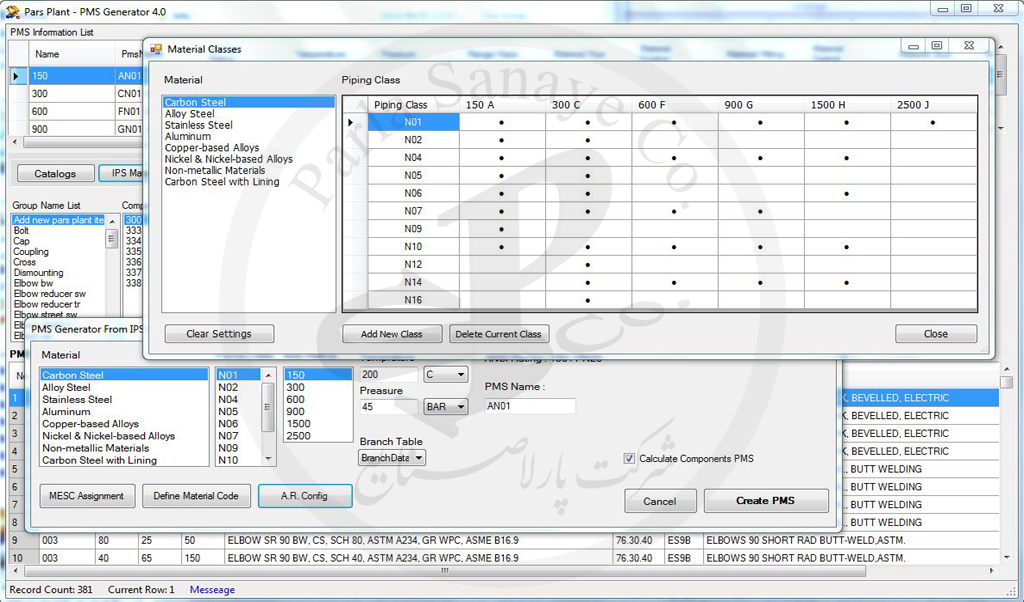Click scroll-up arrow of class list in PMS Generator
Screen dimensions: 1024x602
pyautogui.click(x=268, y=375)
